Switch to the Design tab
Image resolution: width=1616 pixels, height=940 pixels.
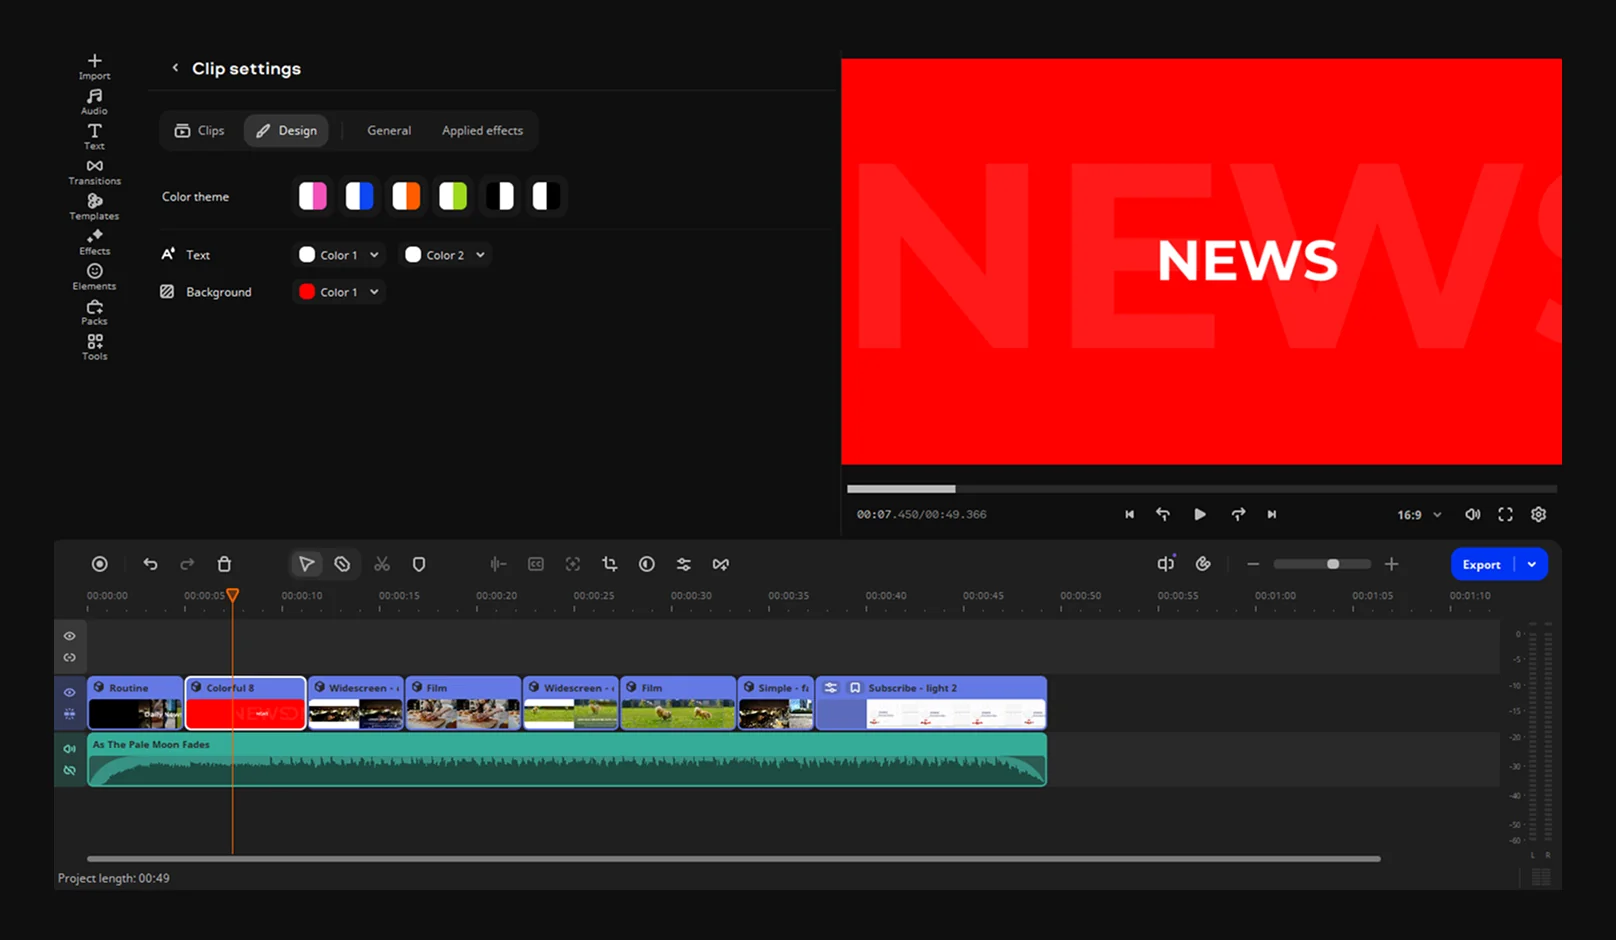286,130
